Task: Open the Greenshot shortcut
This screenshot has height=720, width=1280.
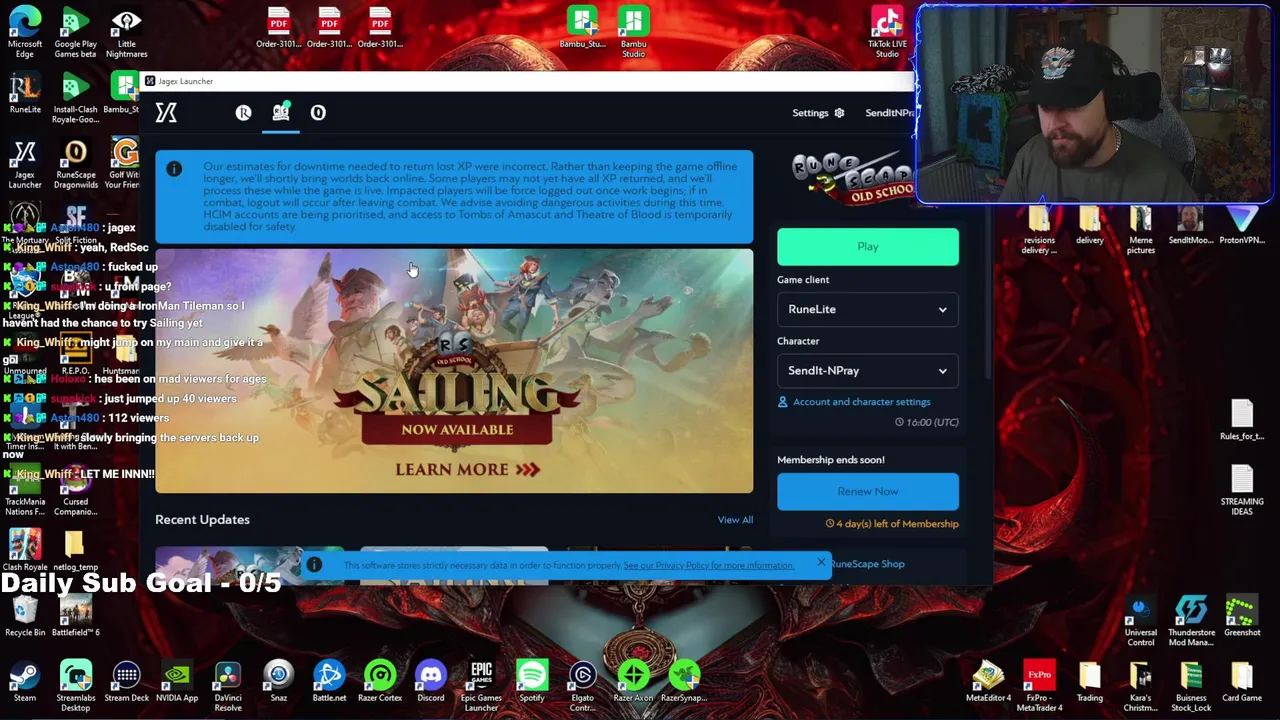Action: 1242,616
